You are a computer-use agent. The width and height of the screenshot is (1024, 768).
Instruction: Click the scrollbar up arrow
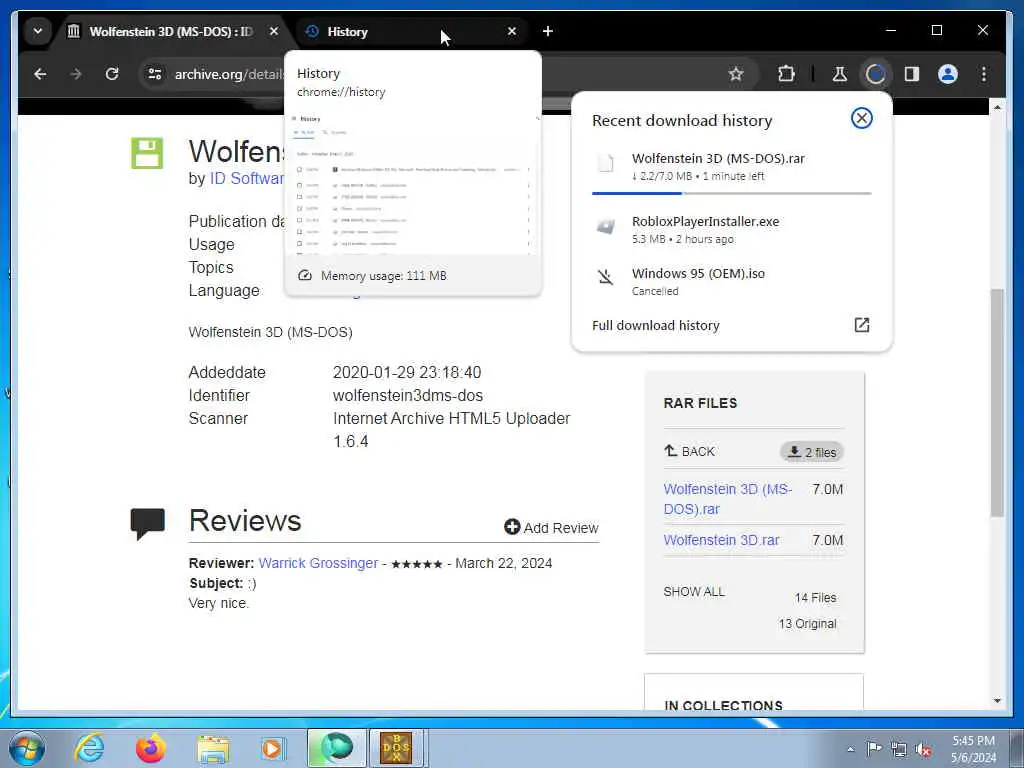click(997, 106)
